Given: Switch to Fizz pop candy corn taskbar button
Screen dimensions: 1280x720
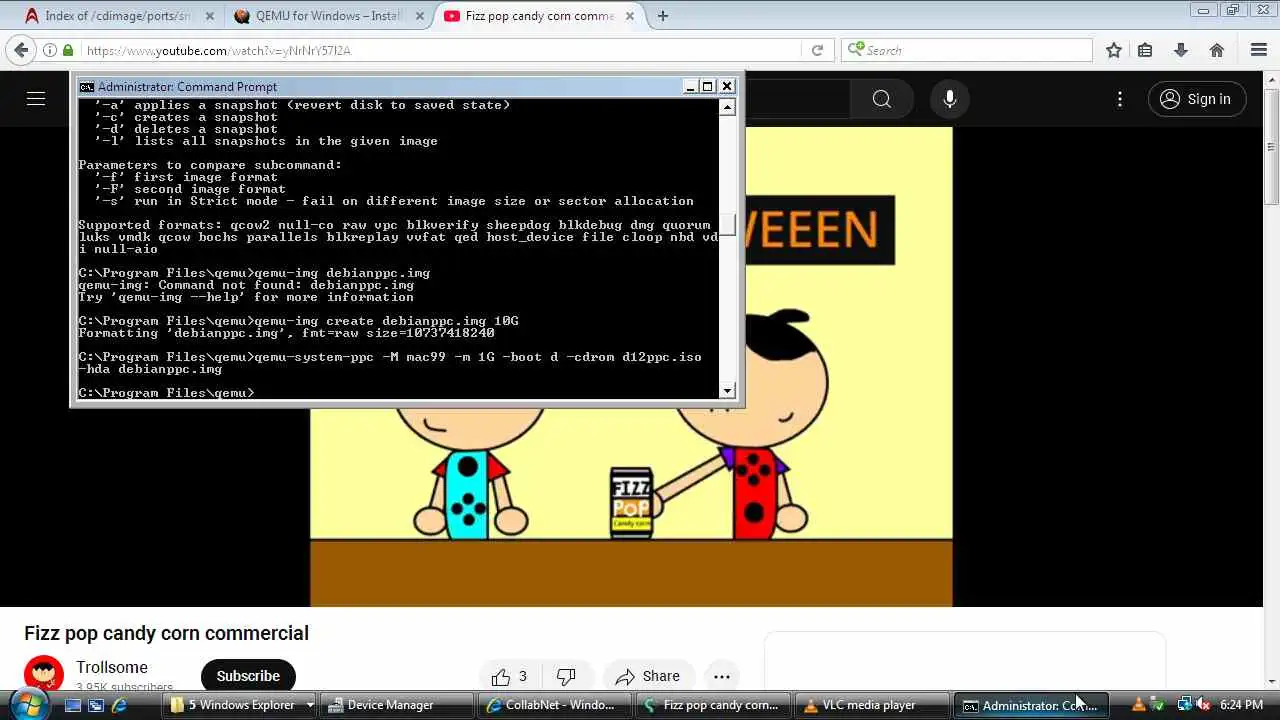Looking at the screenshot, I should click(712, 705).
